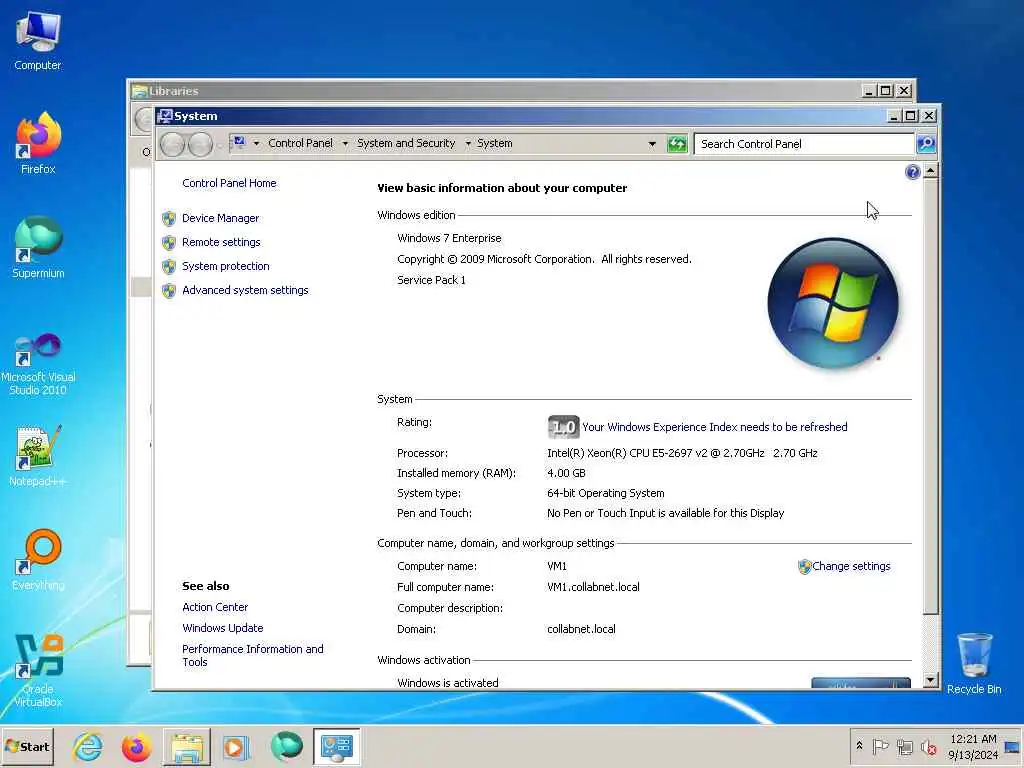Click the scrollbar up arrow in System window
This screenshot has width=1024, height=768.
point(931,171)
